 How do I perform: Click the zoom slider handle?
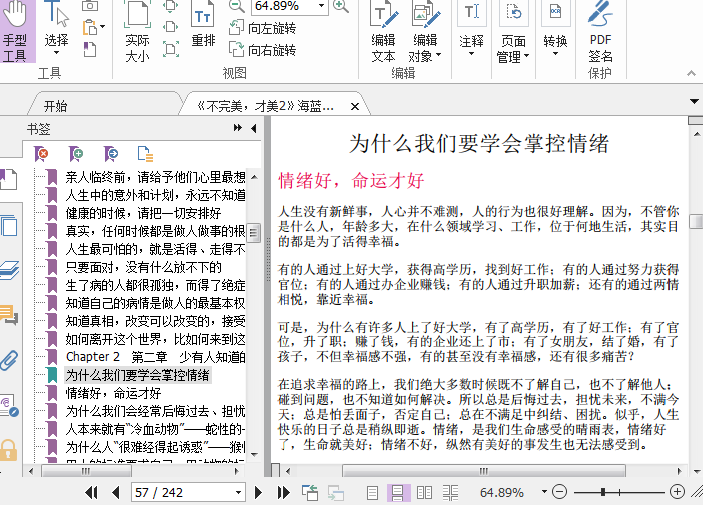click(603, 492)
